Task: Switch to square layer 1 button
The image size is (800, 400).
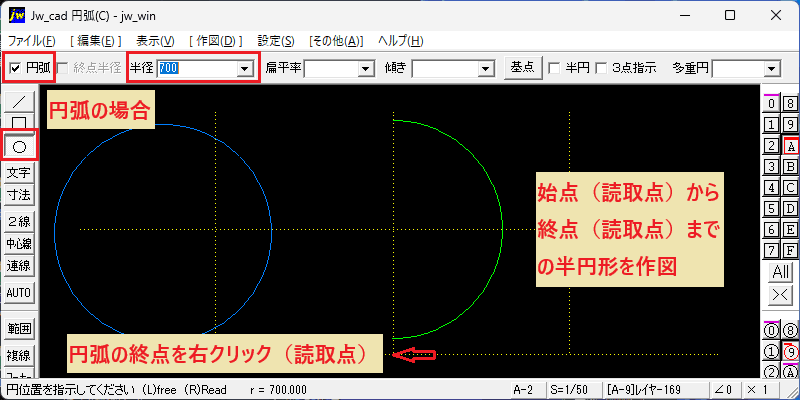Action: [771, 124]
